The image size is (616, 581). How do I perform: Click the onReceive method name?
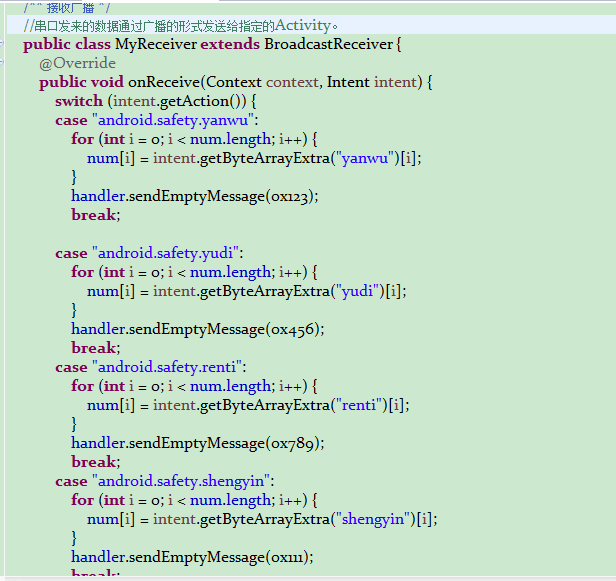(163, 82)
